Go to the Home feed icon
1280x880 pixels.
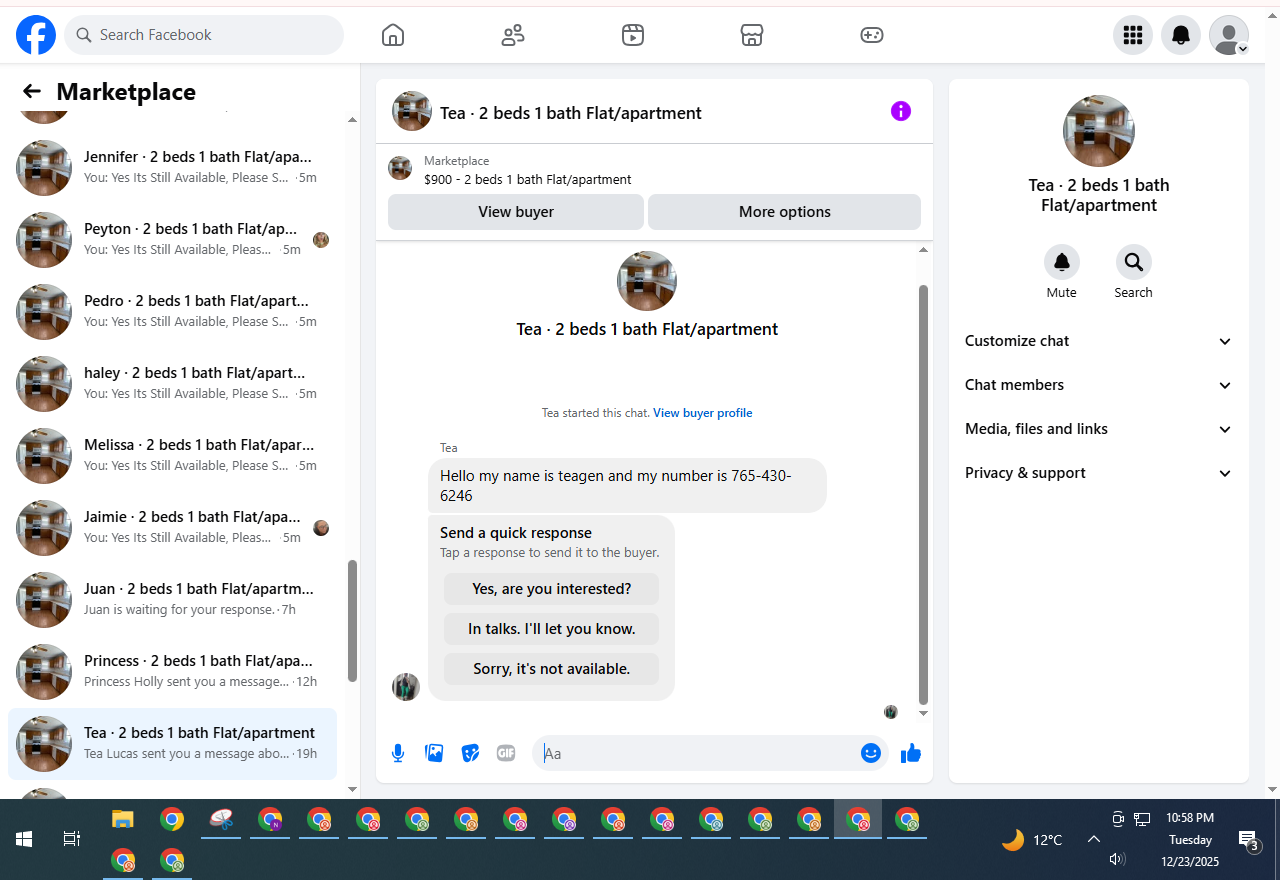(393, 35)
